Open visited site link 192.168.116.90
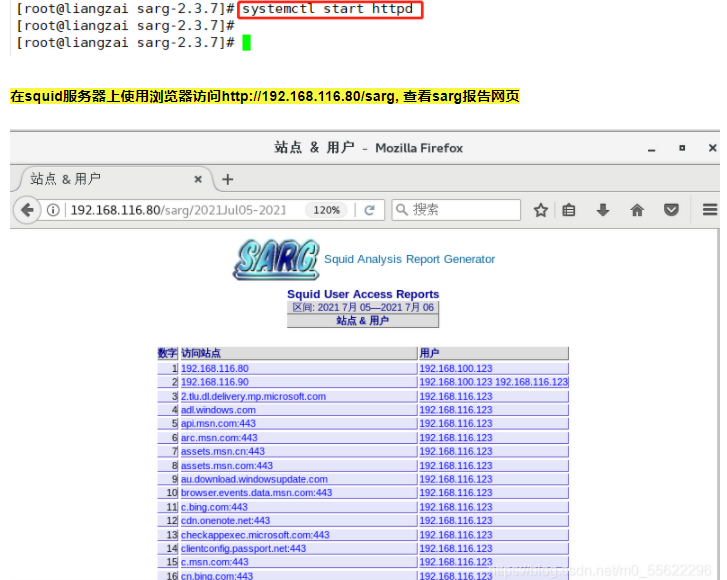This screenshot has height=580, width=727. [215, 382]
